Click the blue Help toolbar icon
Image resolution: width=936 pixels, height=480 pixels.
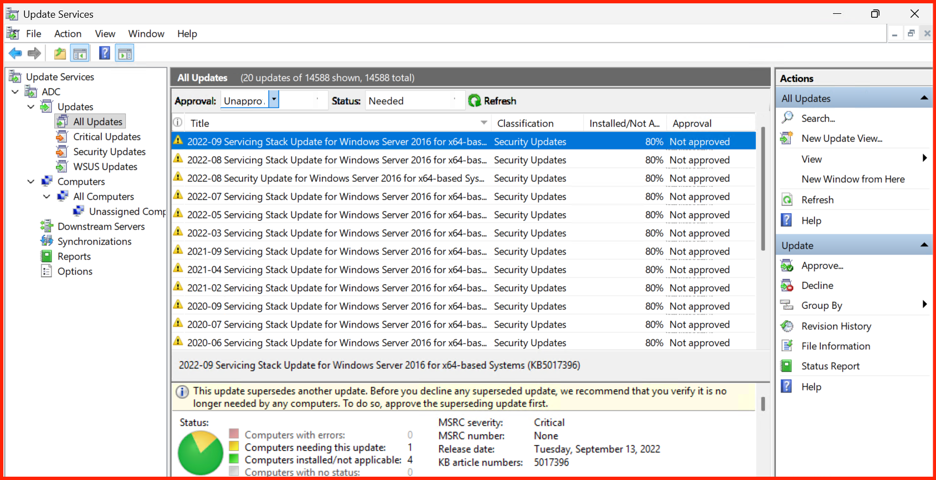point(104,54)
